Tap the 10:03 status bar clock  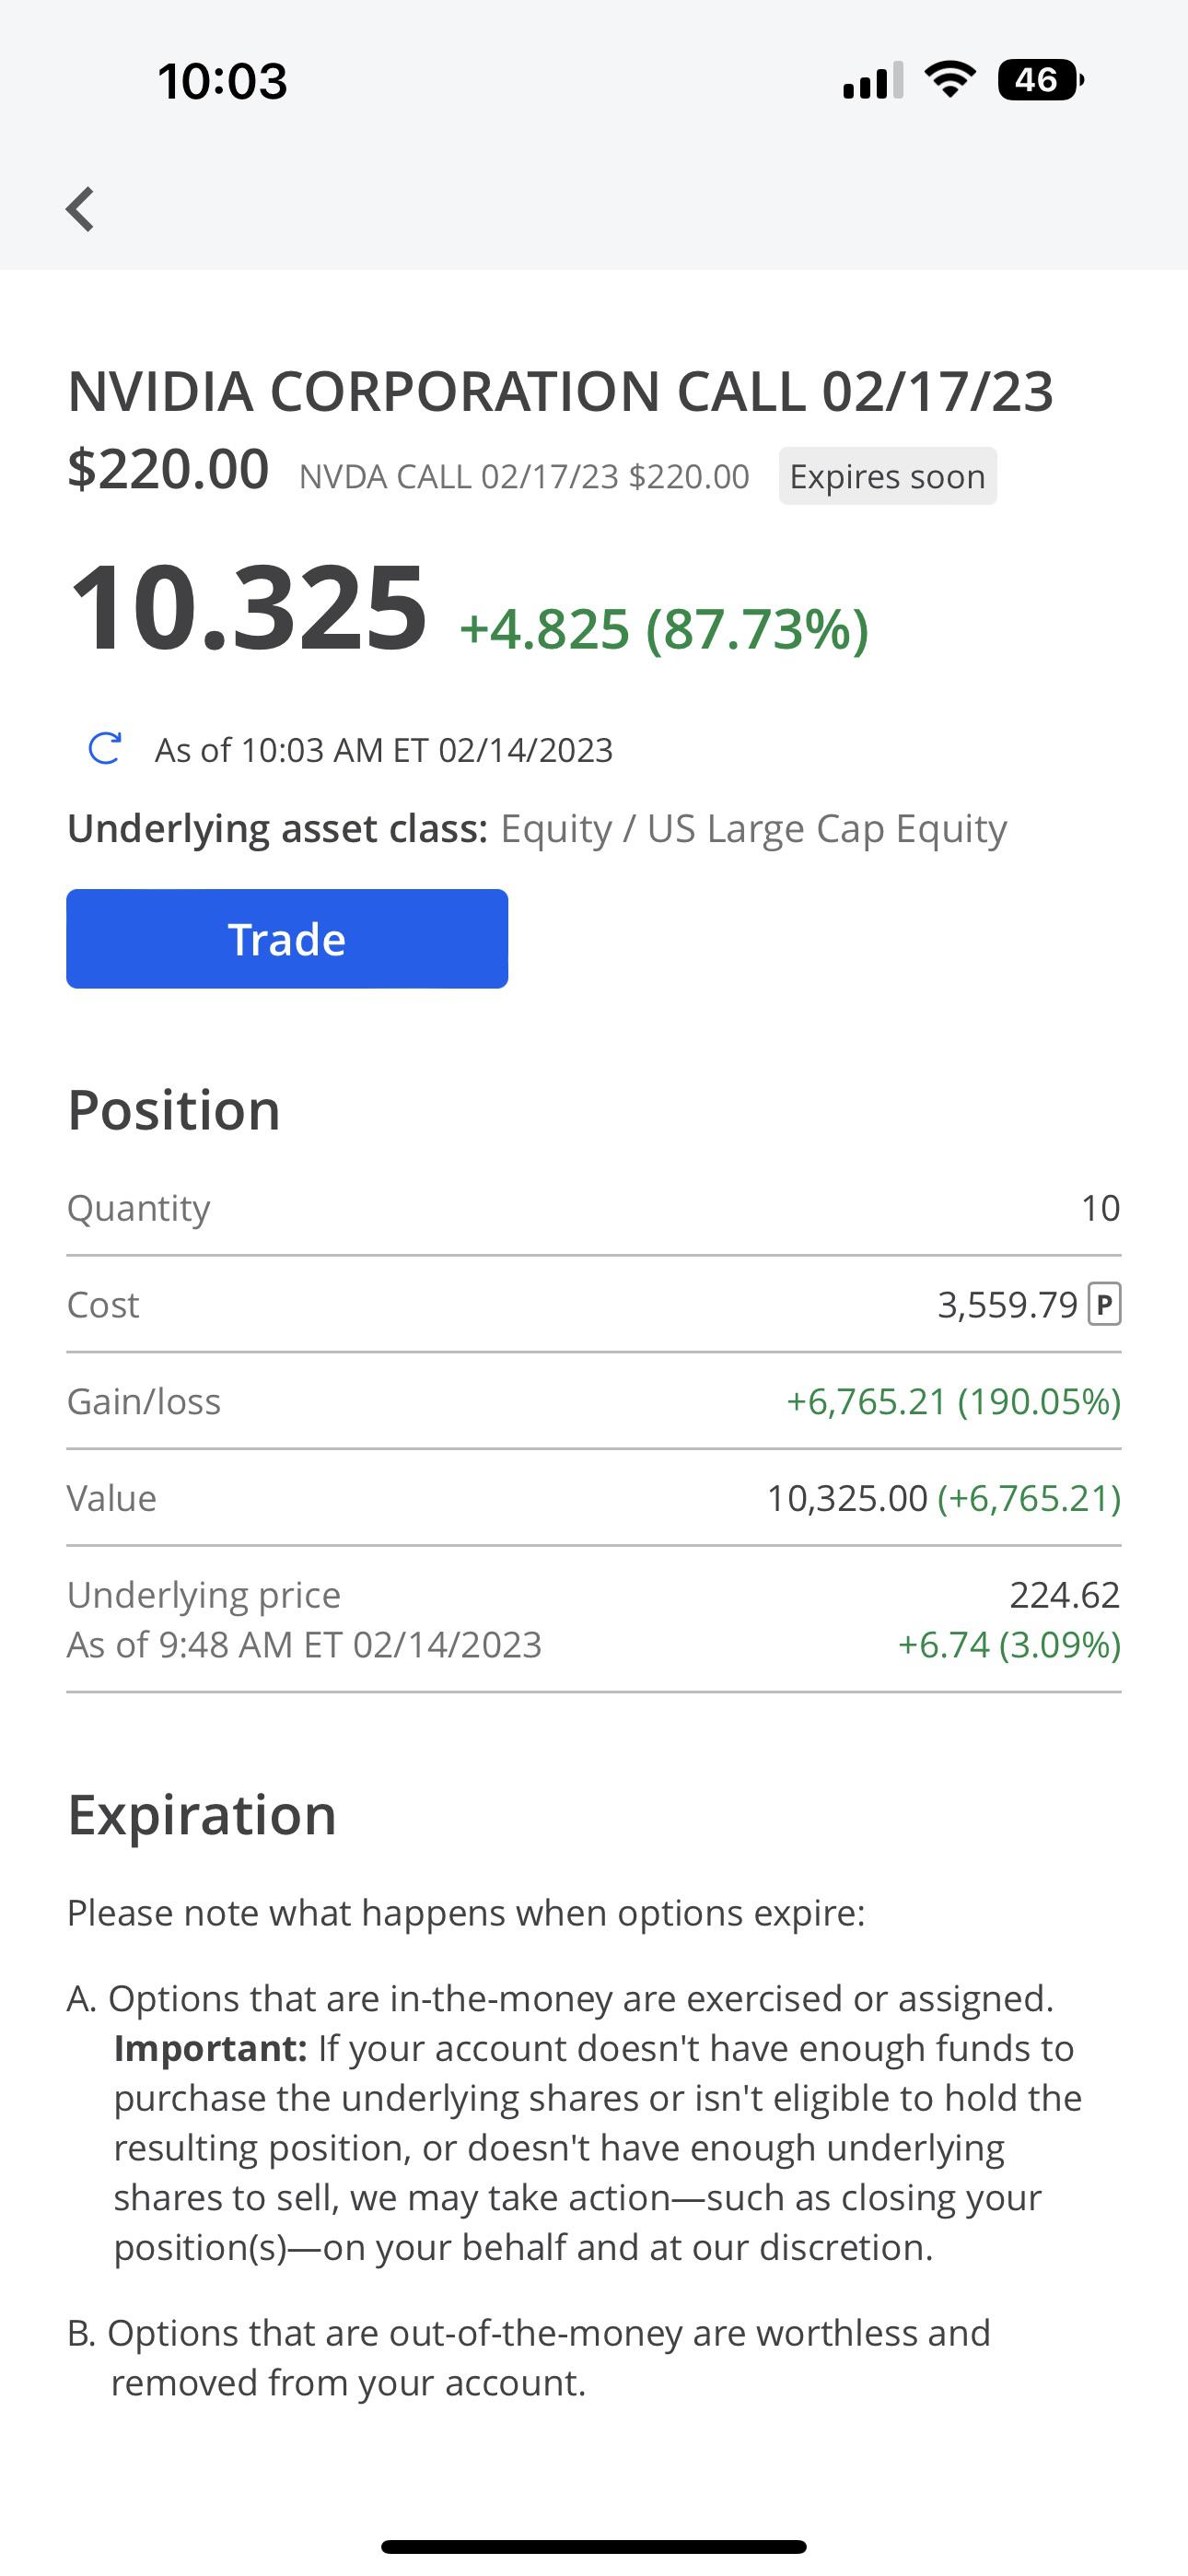pyautogui.click(x=222, y=81)
